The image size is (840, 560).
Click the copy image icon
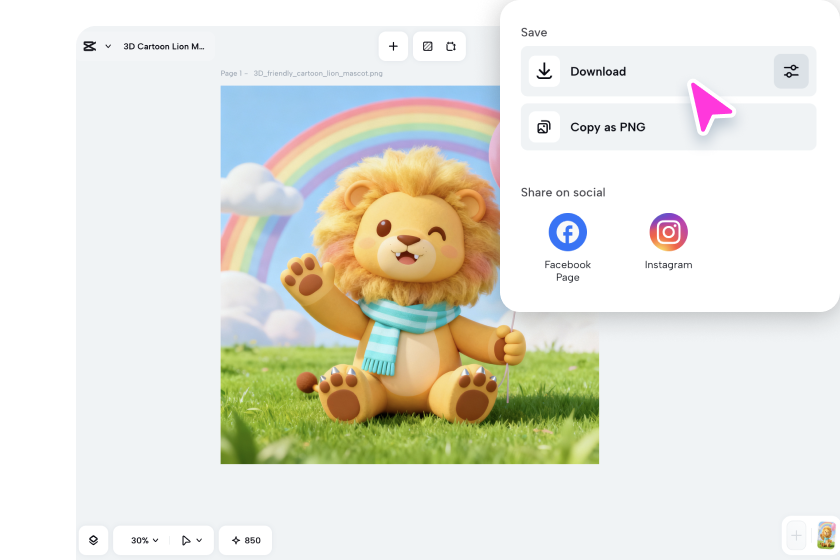(x=544, y=127)
